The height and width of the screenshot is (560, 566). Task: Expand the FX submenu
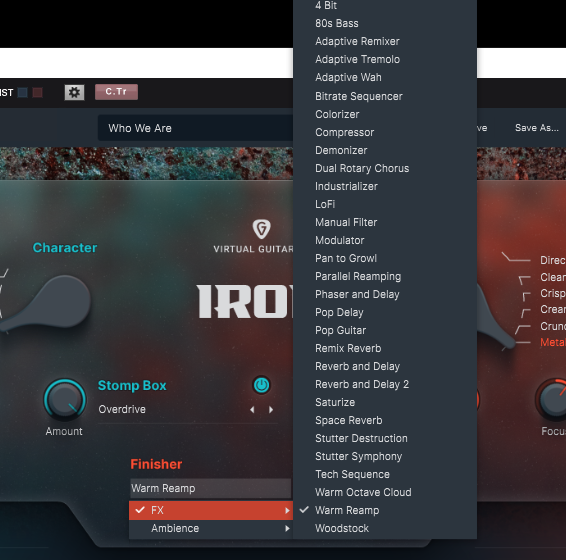(x=211, y=510)
